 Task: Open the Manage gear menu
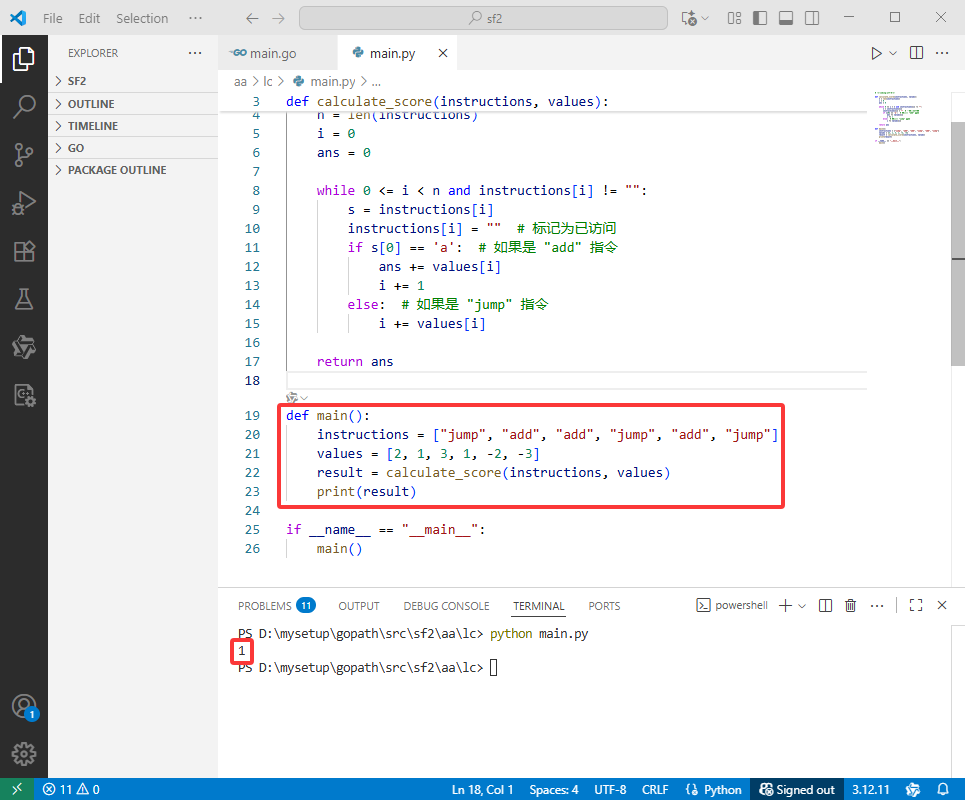(23, 754)
